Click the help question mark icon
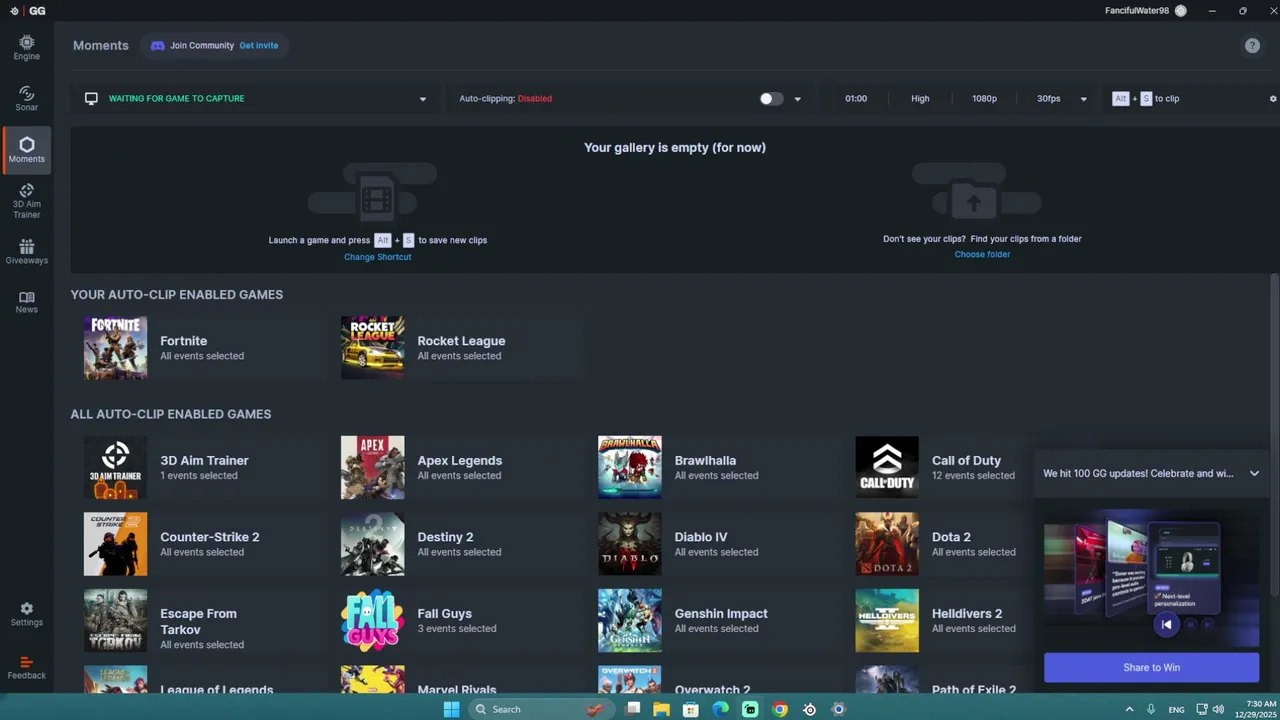This screenshot has height=720, width=1280. pyautogui.click(x=1252, y=46)
